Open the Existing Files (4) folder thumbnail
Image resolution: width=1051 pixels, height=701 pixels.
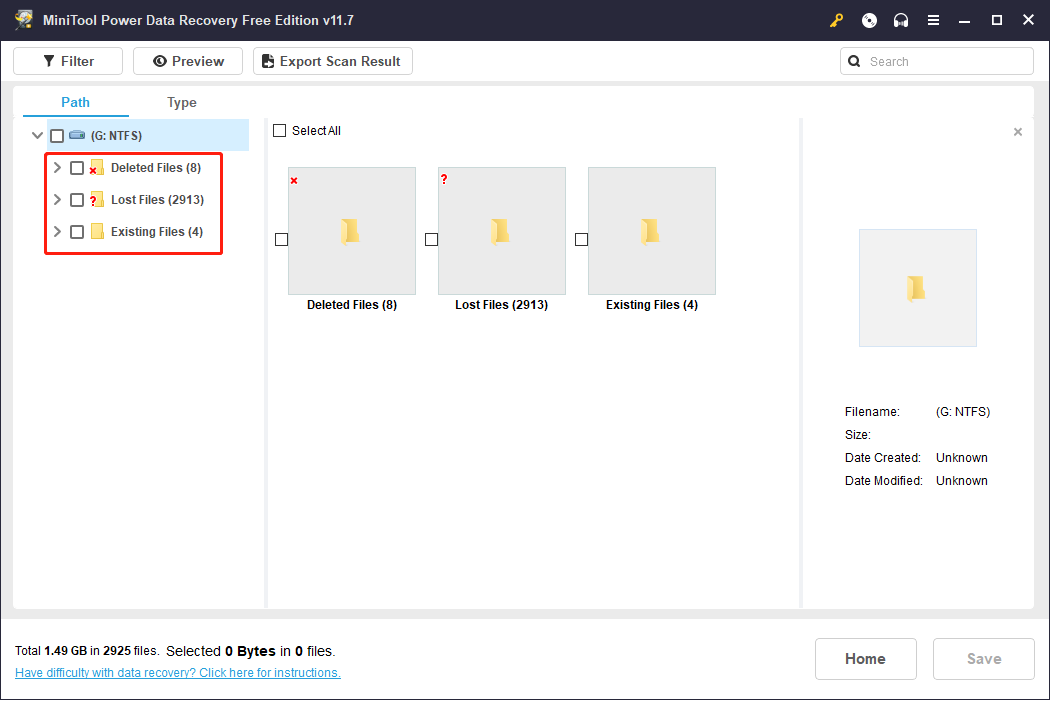click(652, 231)
